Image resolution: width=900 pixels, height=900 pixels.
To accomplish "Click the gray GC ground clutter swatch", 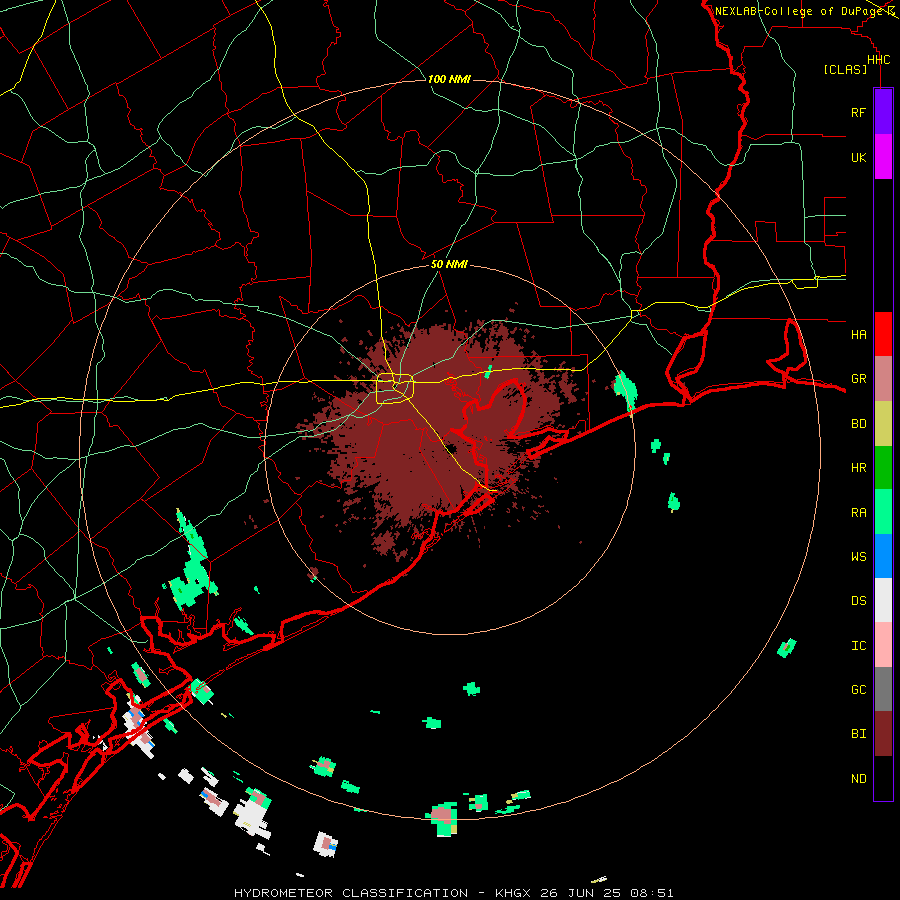I will [x=883, y=689].
